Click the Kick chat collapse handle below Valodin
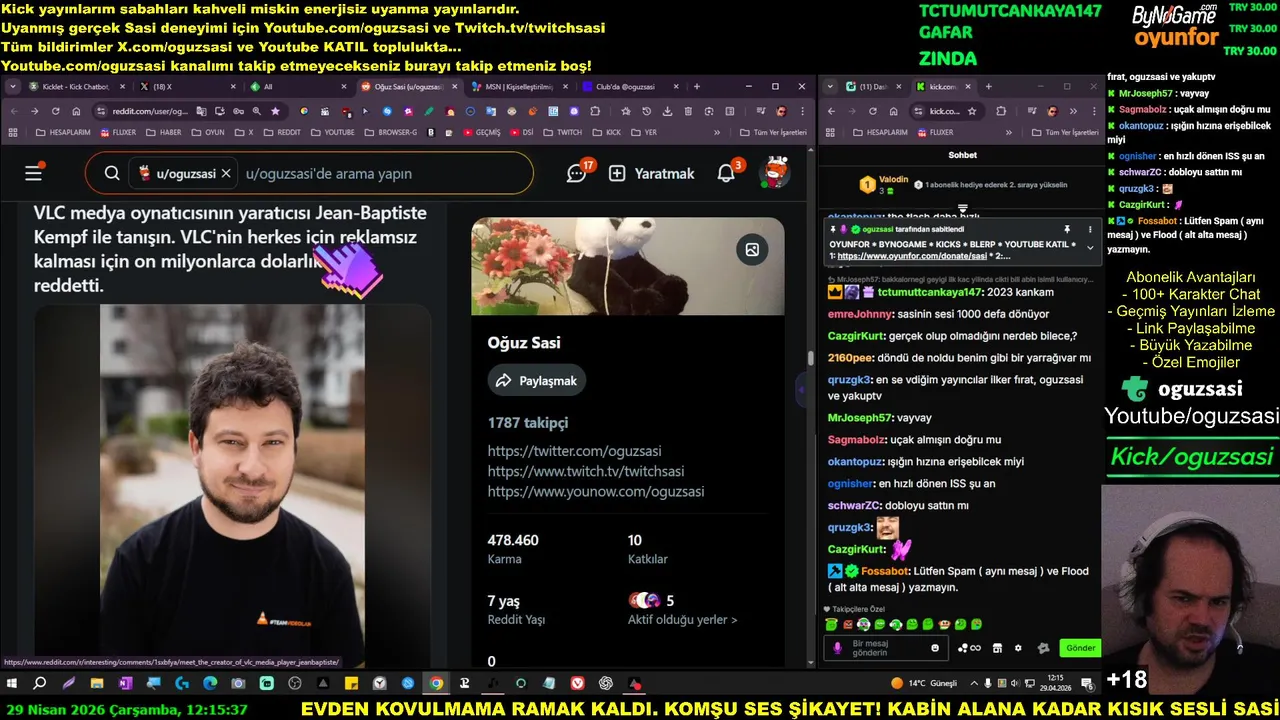 pos(963,209)
